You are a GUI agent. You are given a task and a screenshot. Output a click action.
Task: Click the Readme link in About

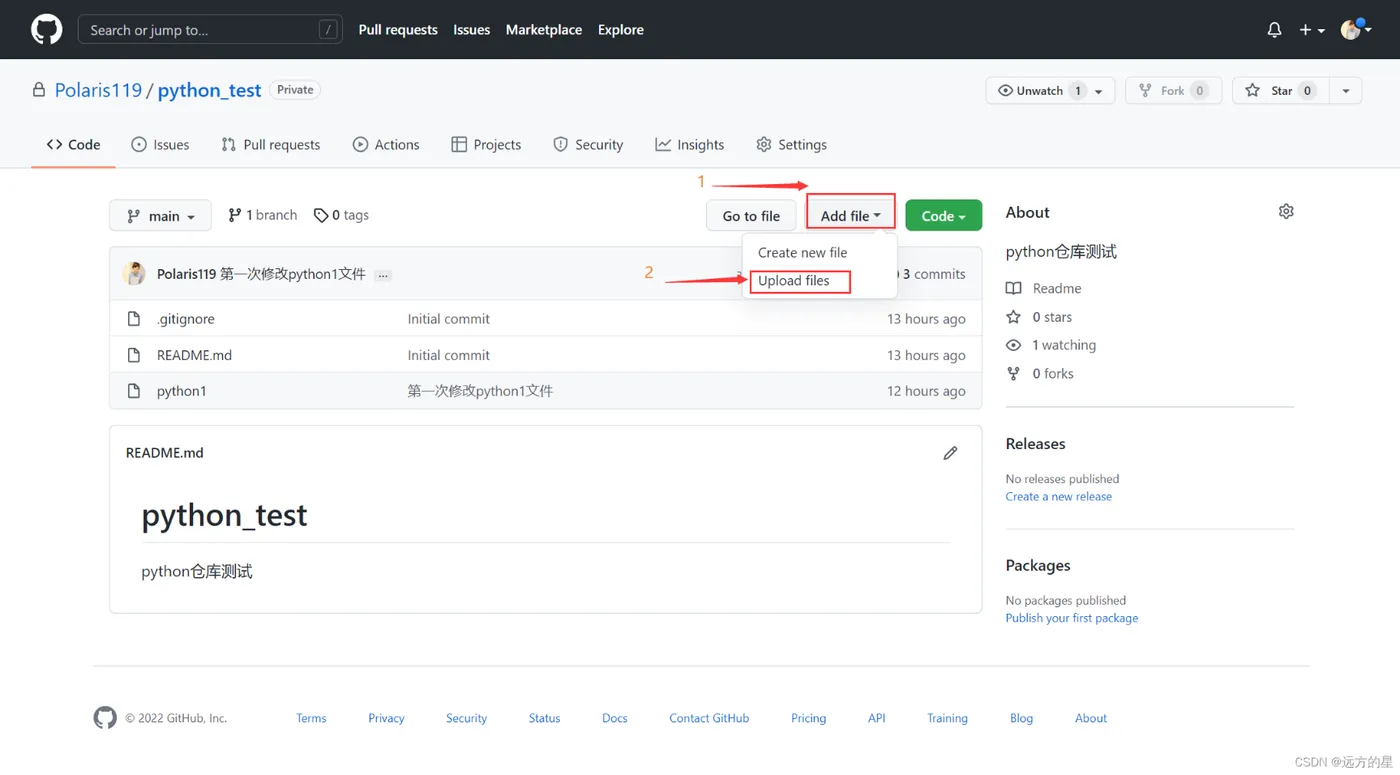point(1044,288)
